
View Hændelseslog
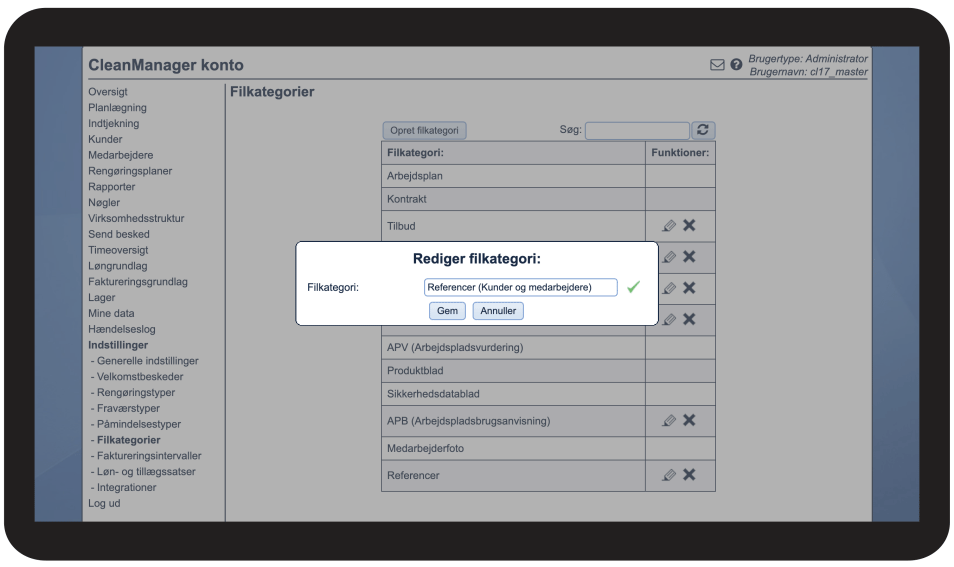click(x=122, y=329)
